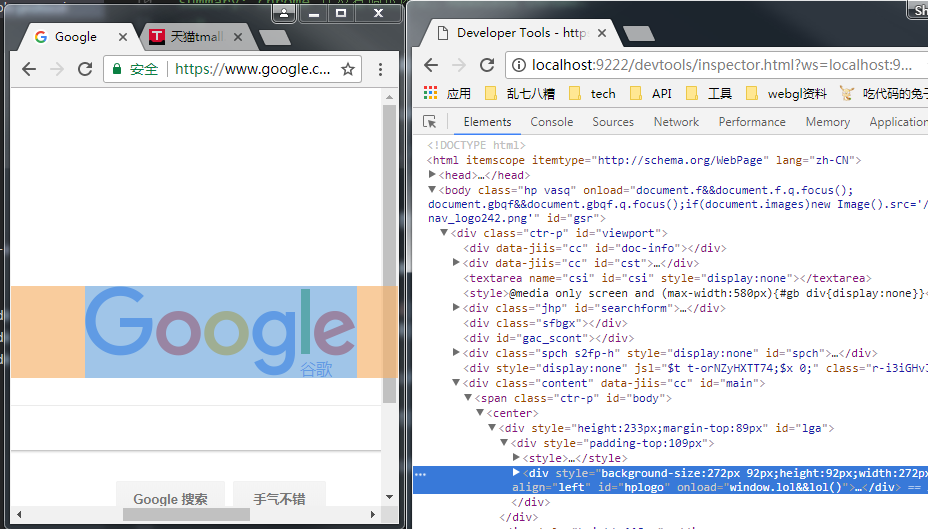Collapse the div id viewport node
This screenshot has height=529, width=928.
pyautogui.click(x=444, y=233)
